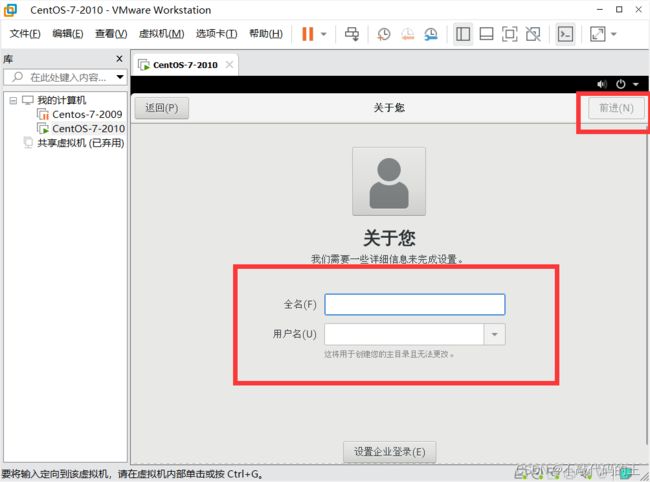Select 共享虚拟机 (已弃用) tree item
Image resolution: width=650 pixels, height=482 pixels.
click(x=80, y=143)
